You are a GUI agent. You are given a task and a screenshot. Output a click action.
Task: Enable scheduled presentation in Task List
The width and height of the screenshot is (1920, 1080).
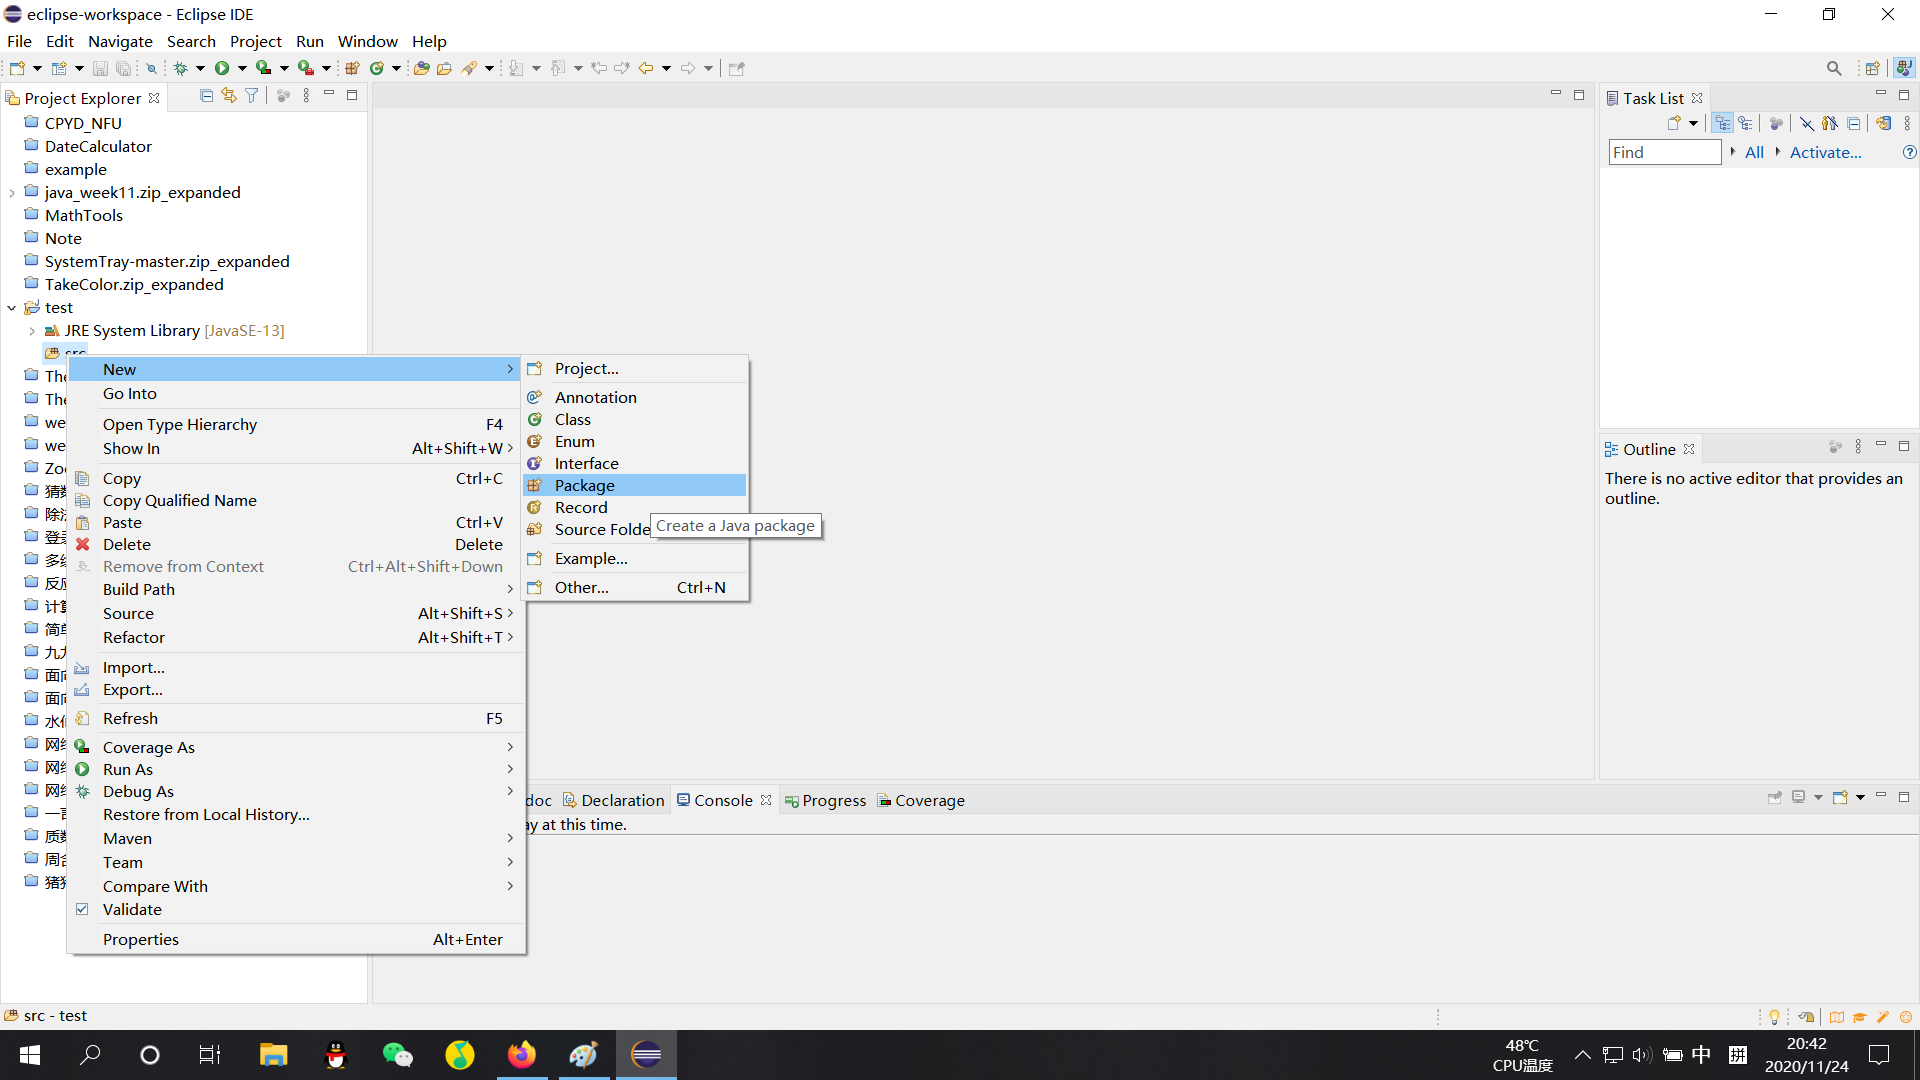click(1747, 122)
